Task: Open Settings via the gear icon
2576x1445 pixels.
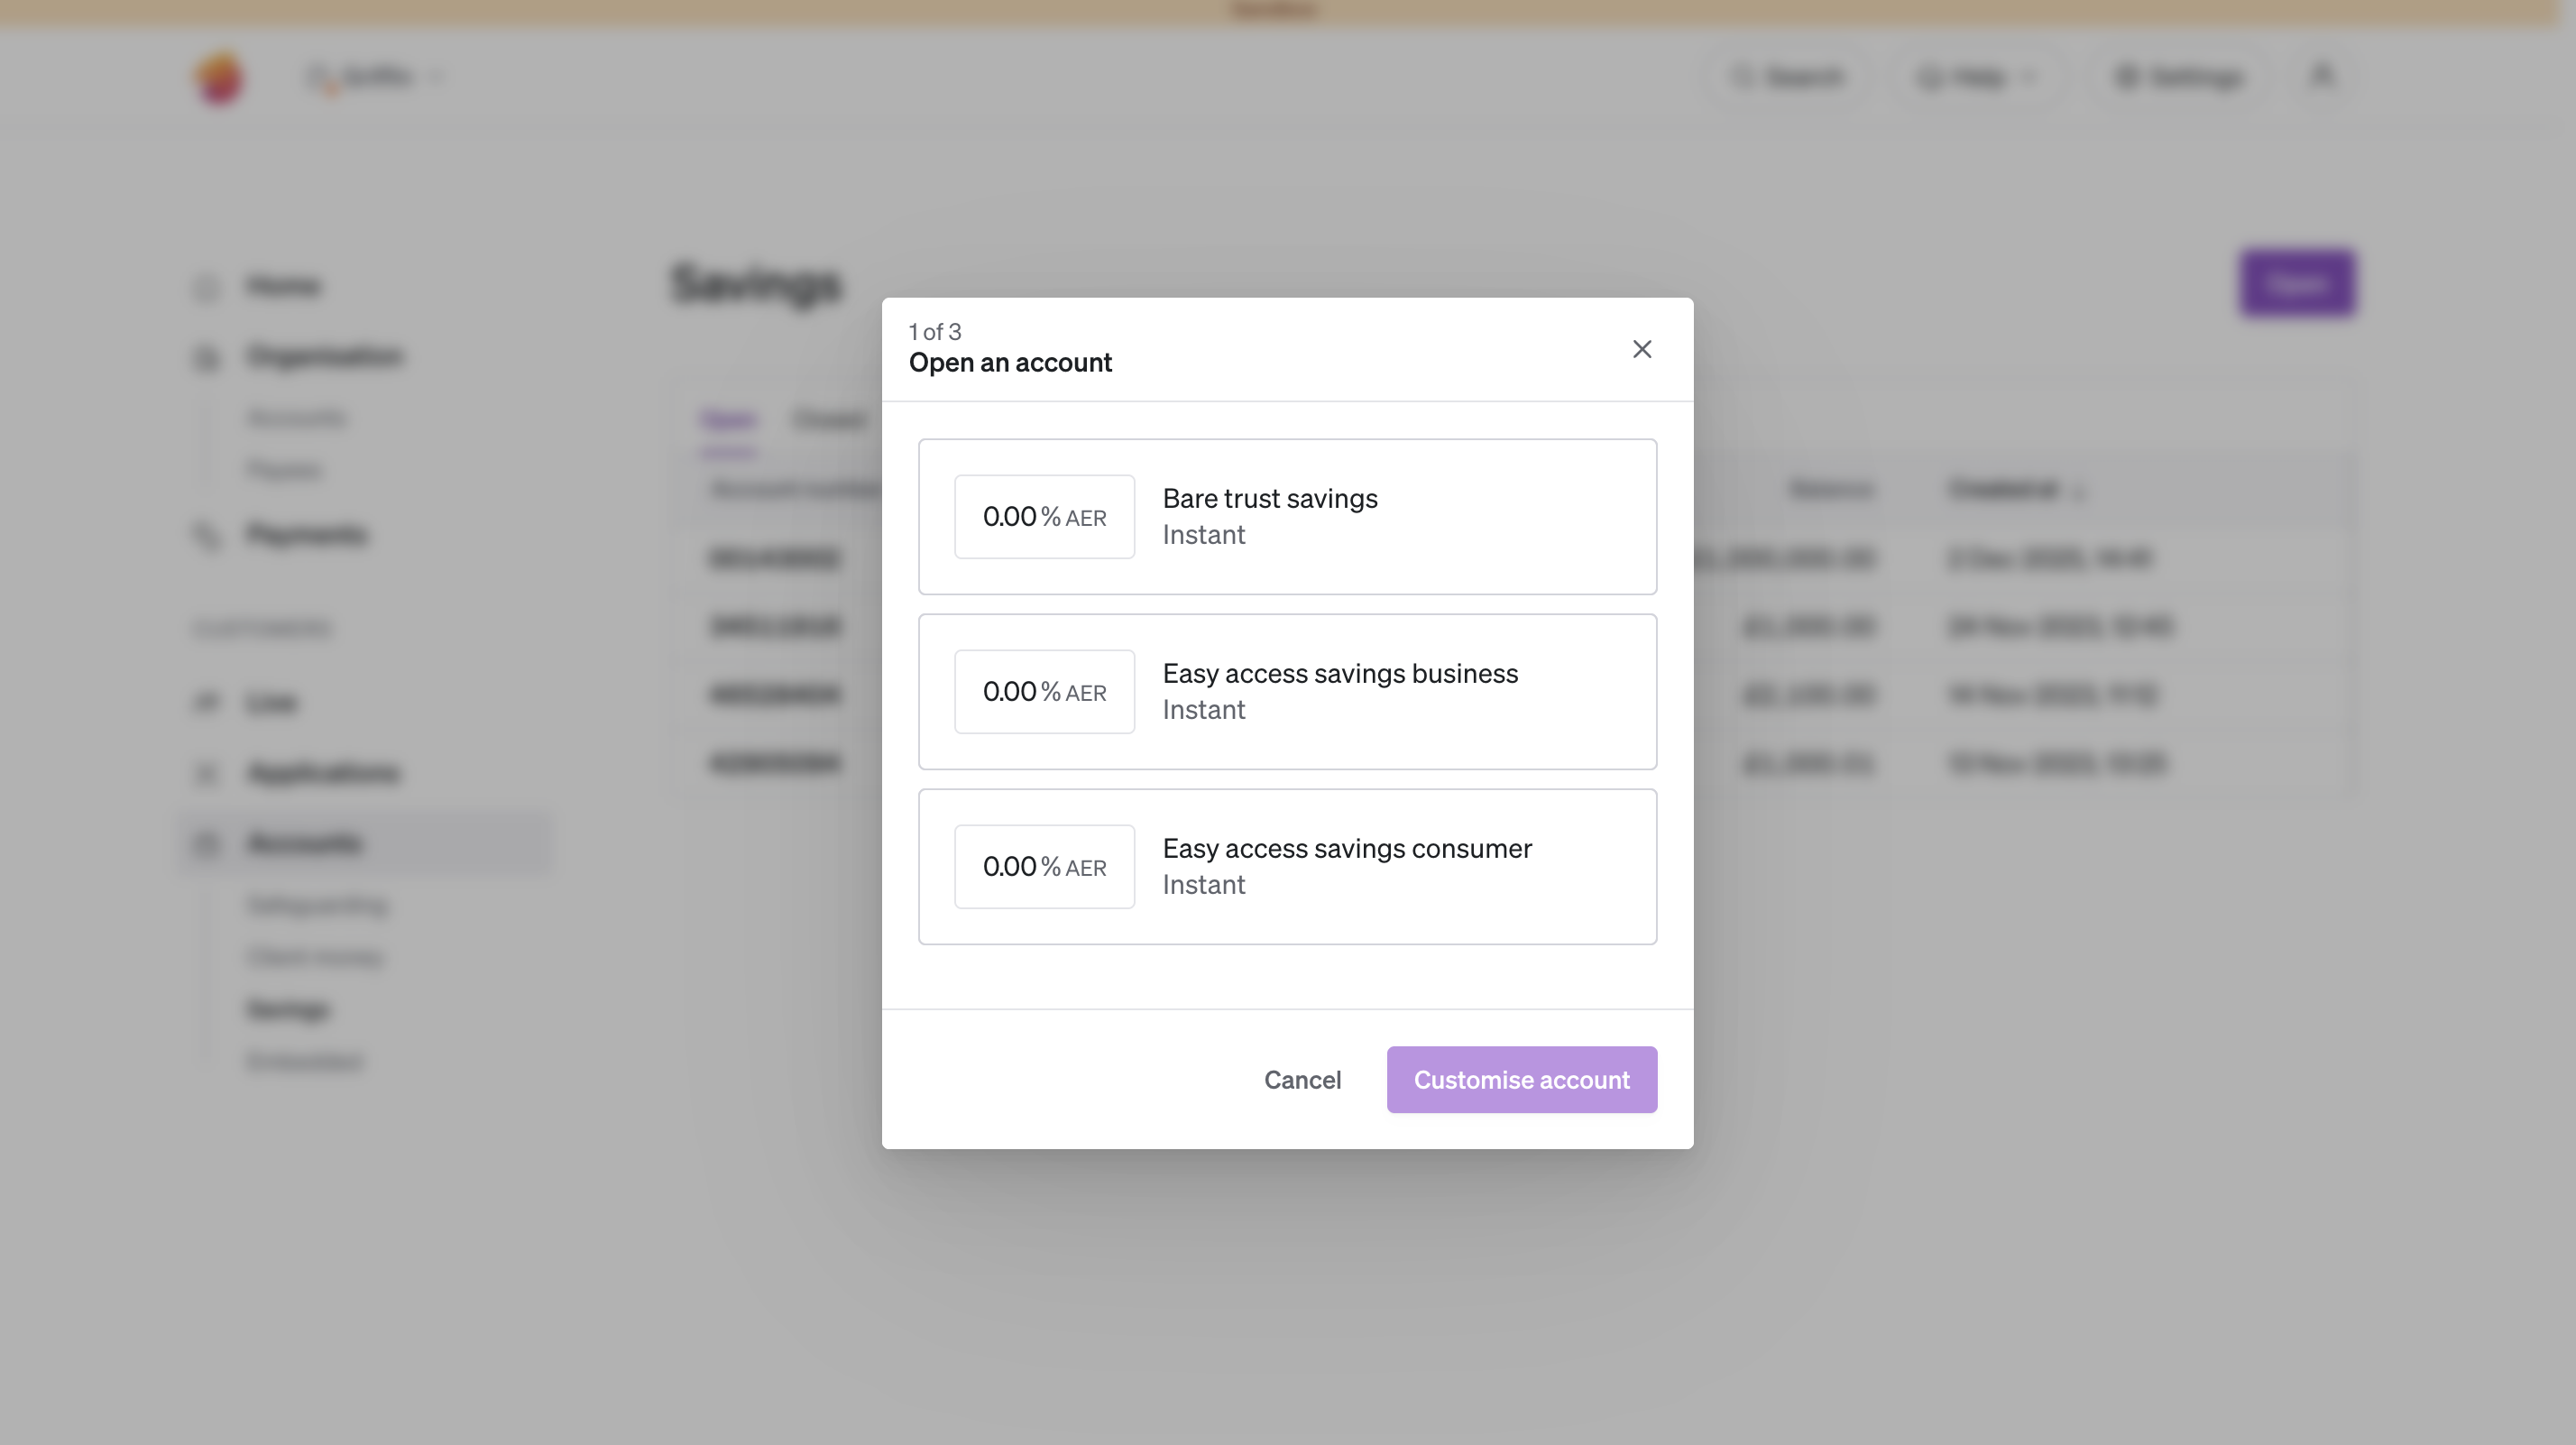Action: (x=2128, y=77)
